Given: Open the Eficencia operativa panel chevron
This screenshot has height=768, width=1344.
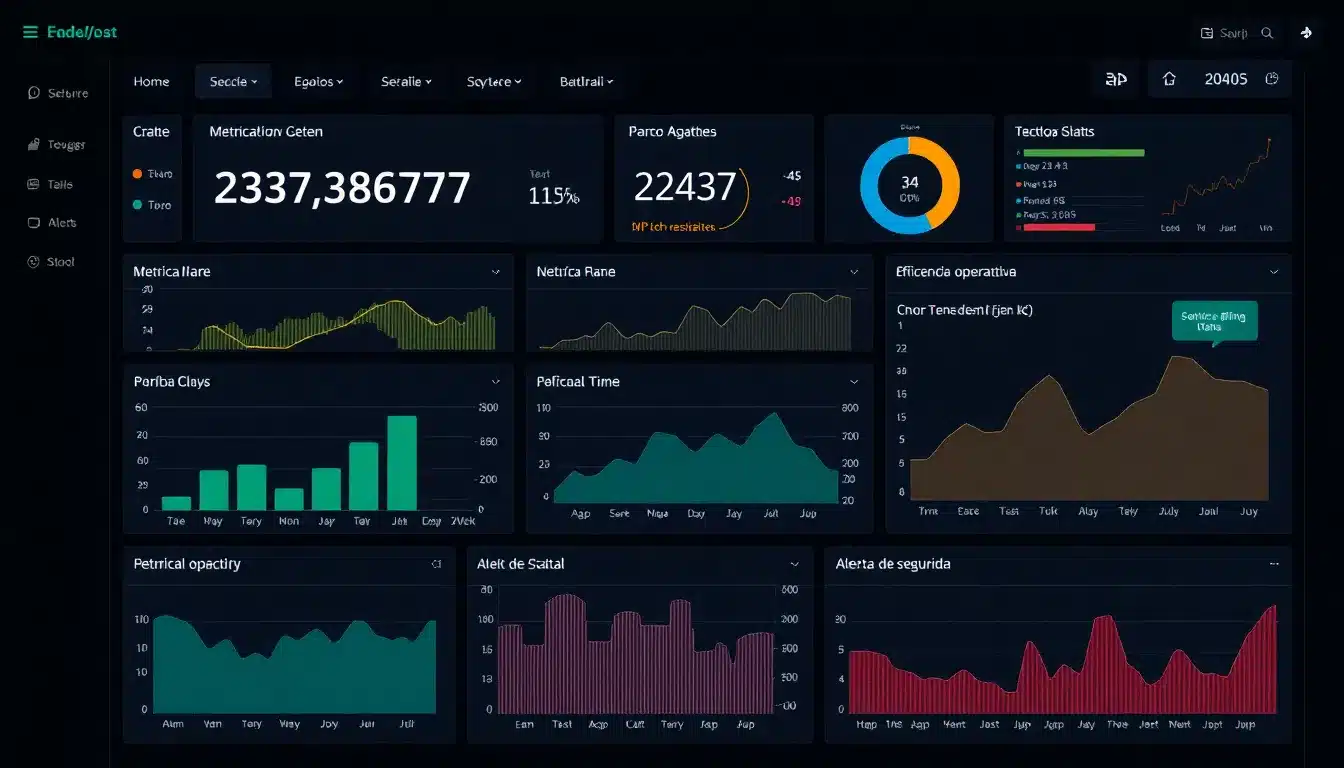Looking at the screenshot, I should coord(1274,271).
